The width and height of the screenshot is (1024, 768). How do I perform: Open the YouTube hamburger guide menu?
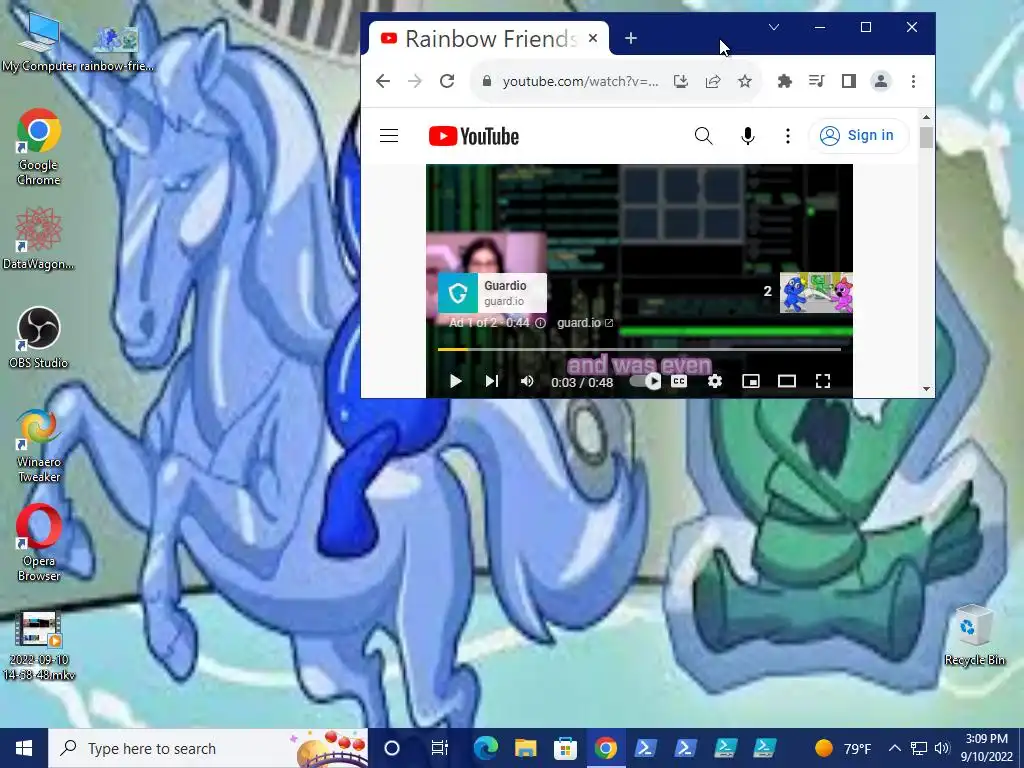[x=389, y=136]
